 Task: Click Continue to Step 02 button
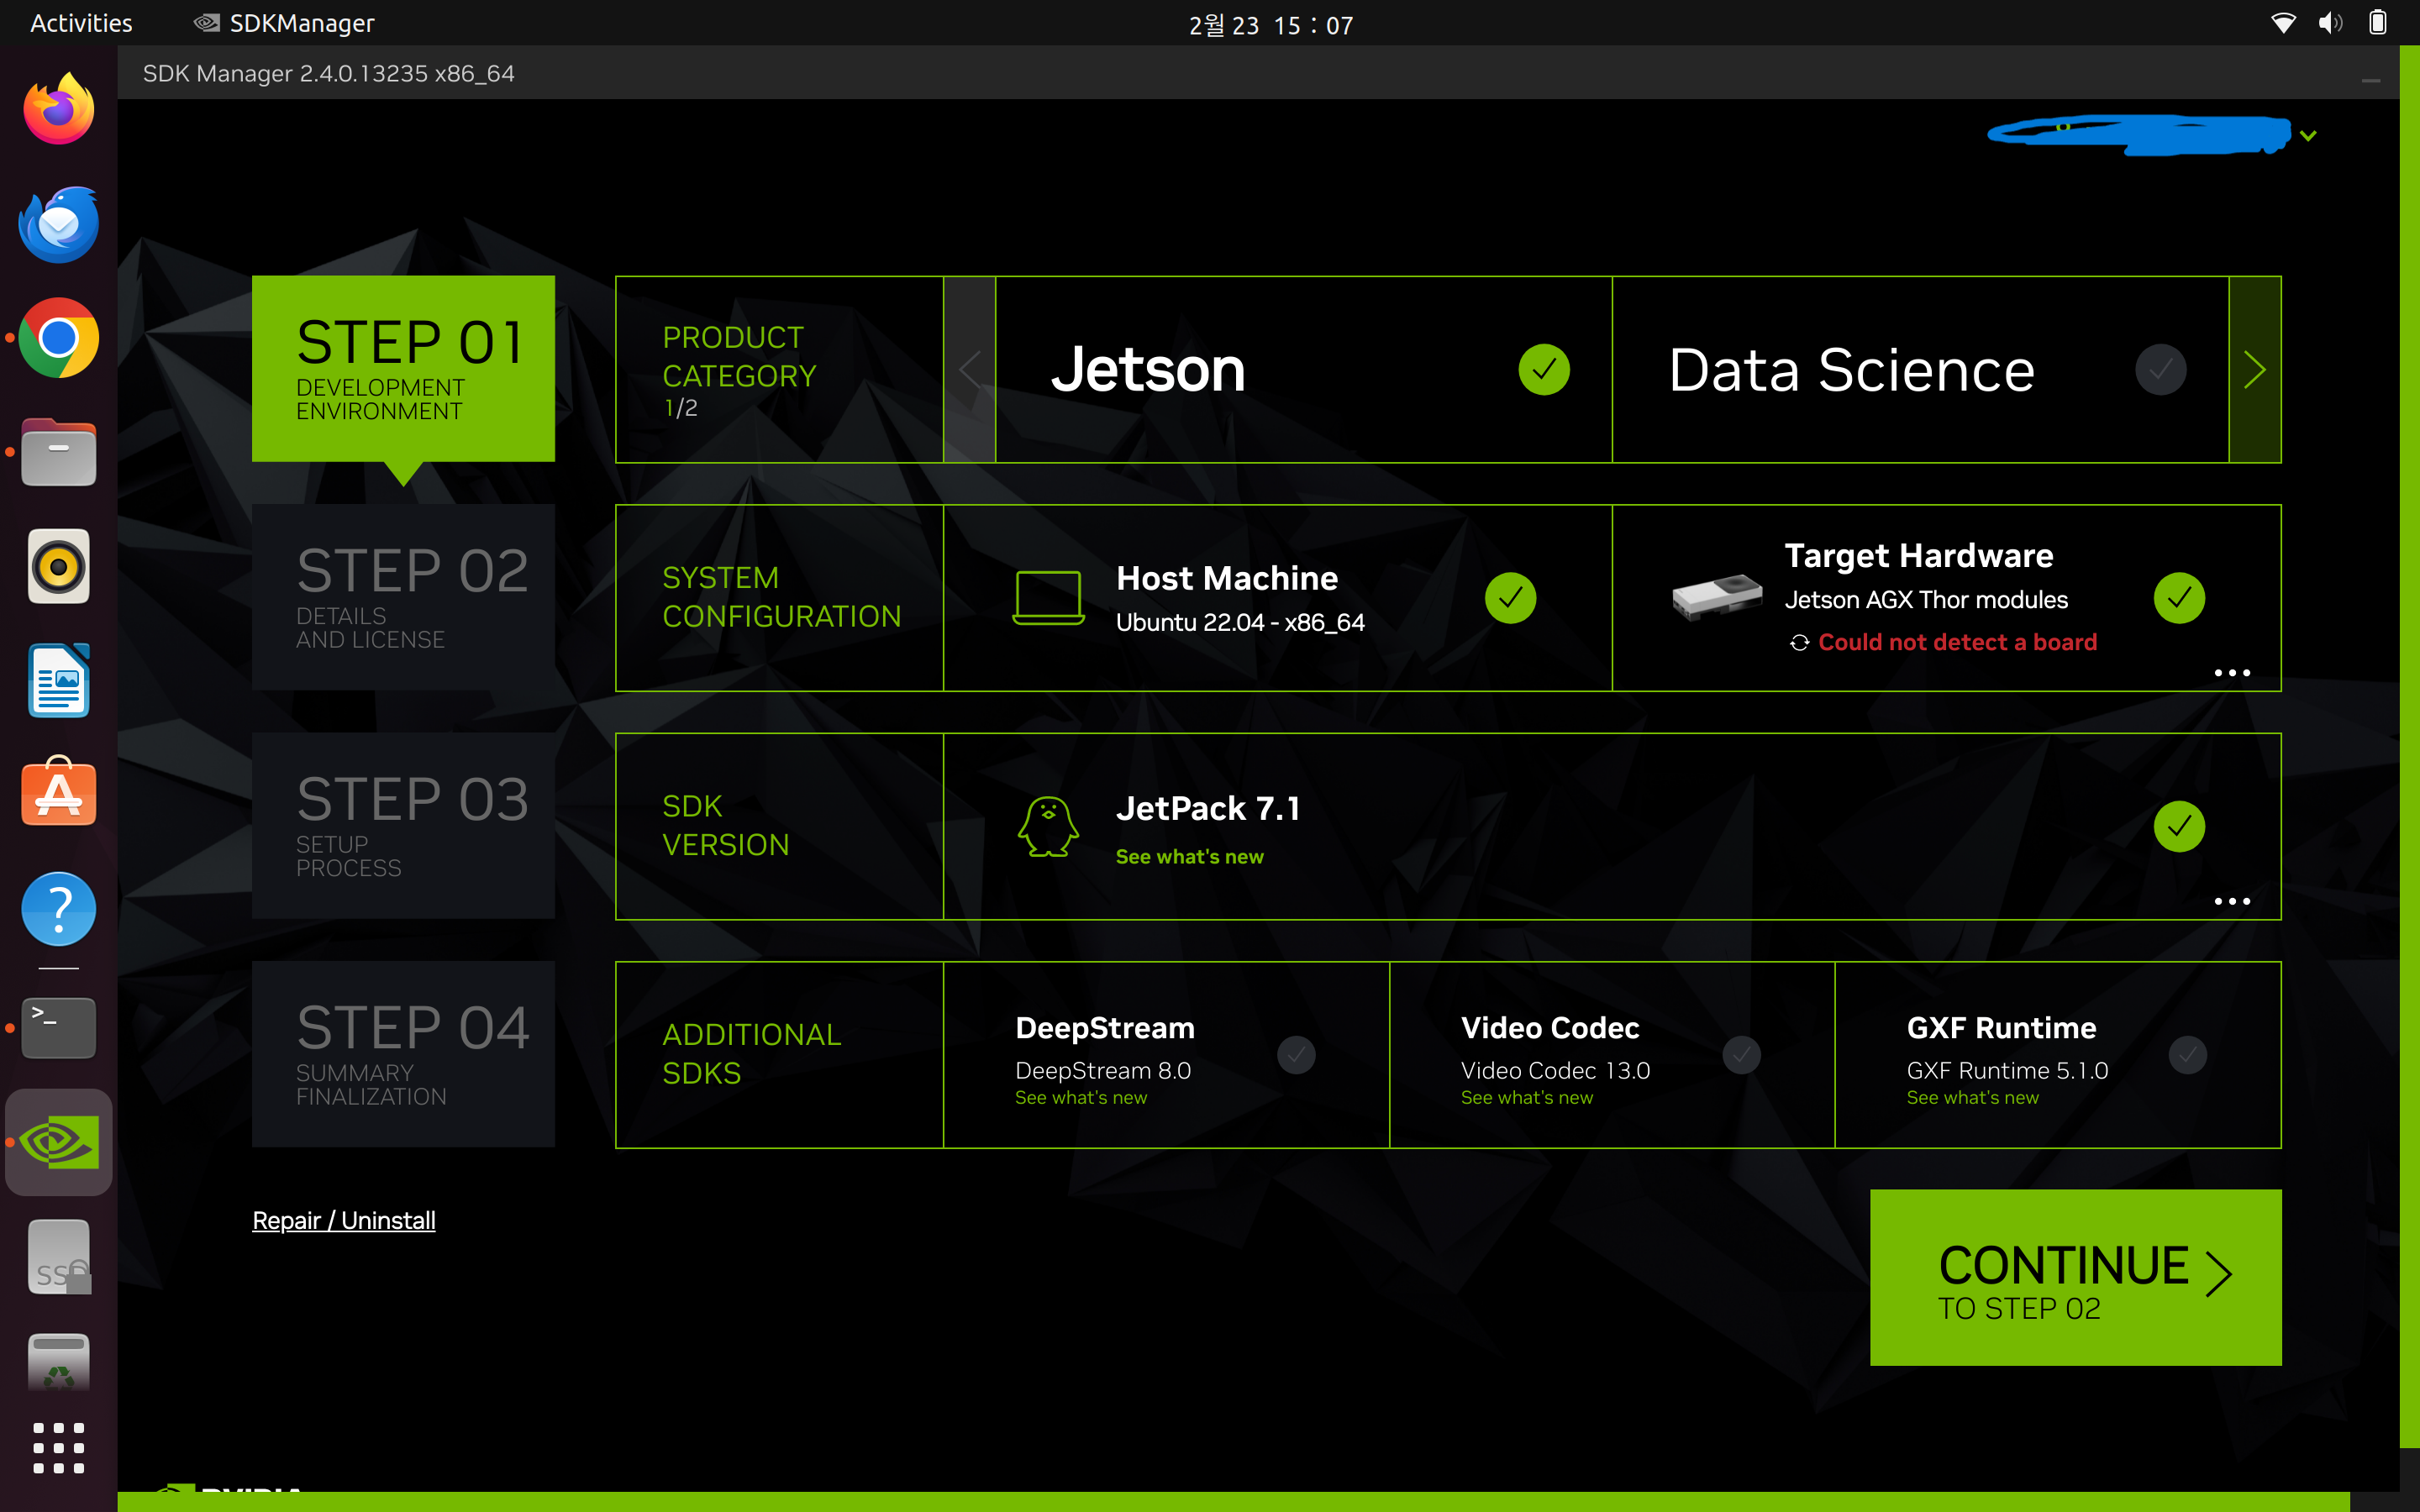(2075, 1277)
